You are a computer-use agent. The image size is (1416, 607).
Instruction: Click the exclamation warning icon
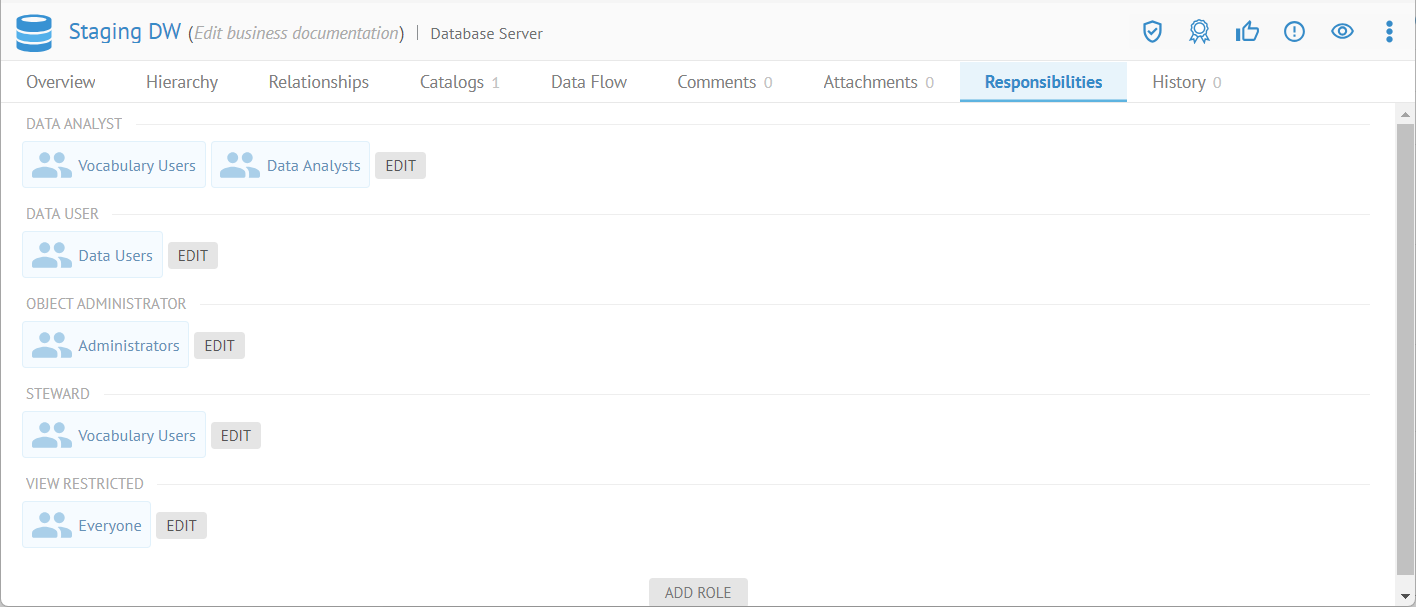[x=1294, y=32]
